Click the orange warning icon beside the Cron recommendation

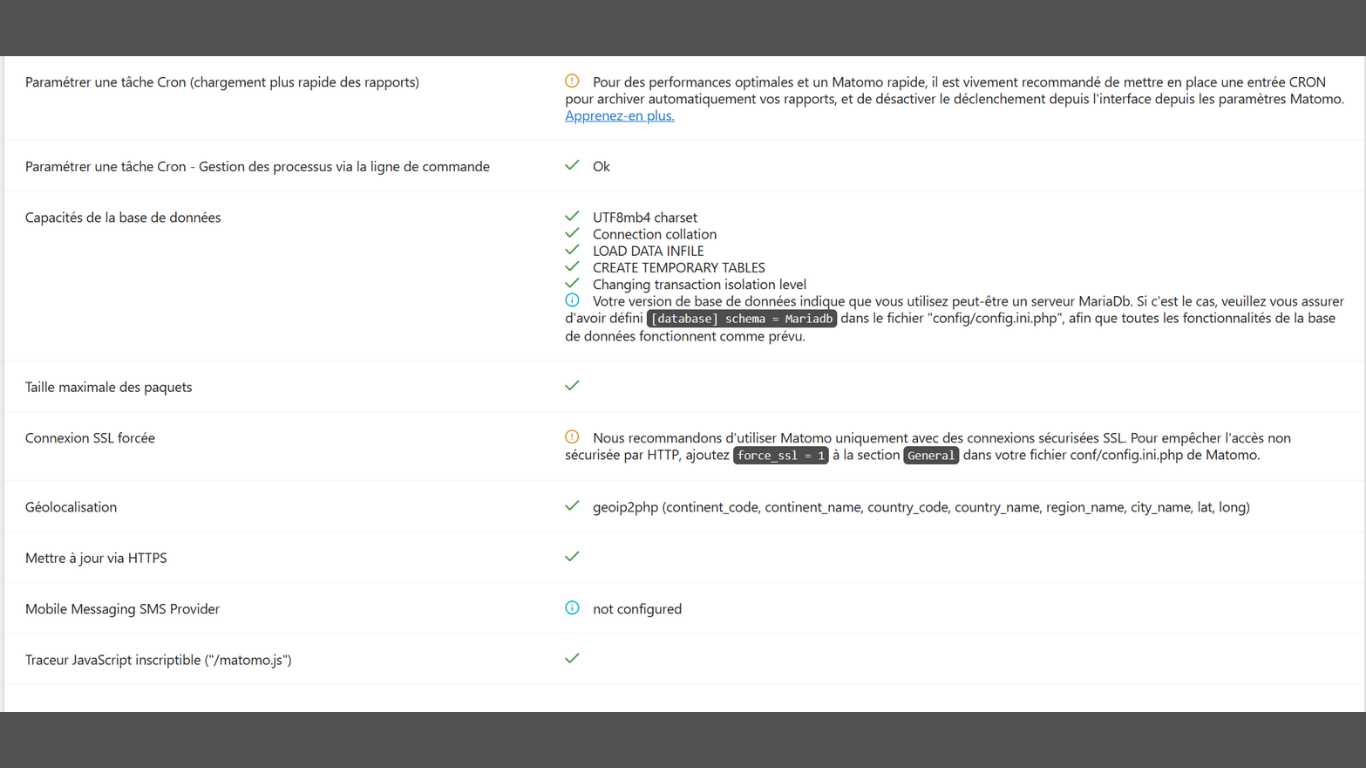coord(572,81)
